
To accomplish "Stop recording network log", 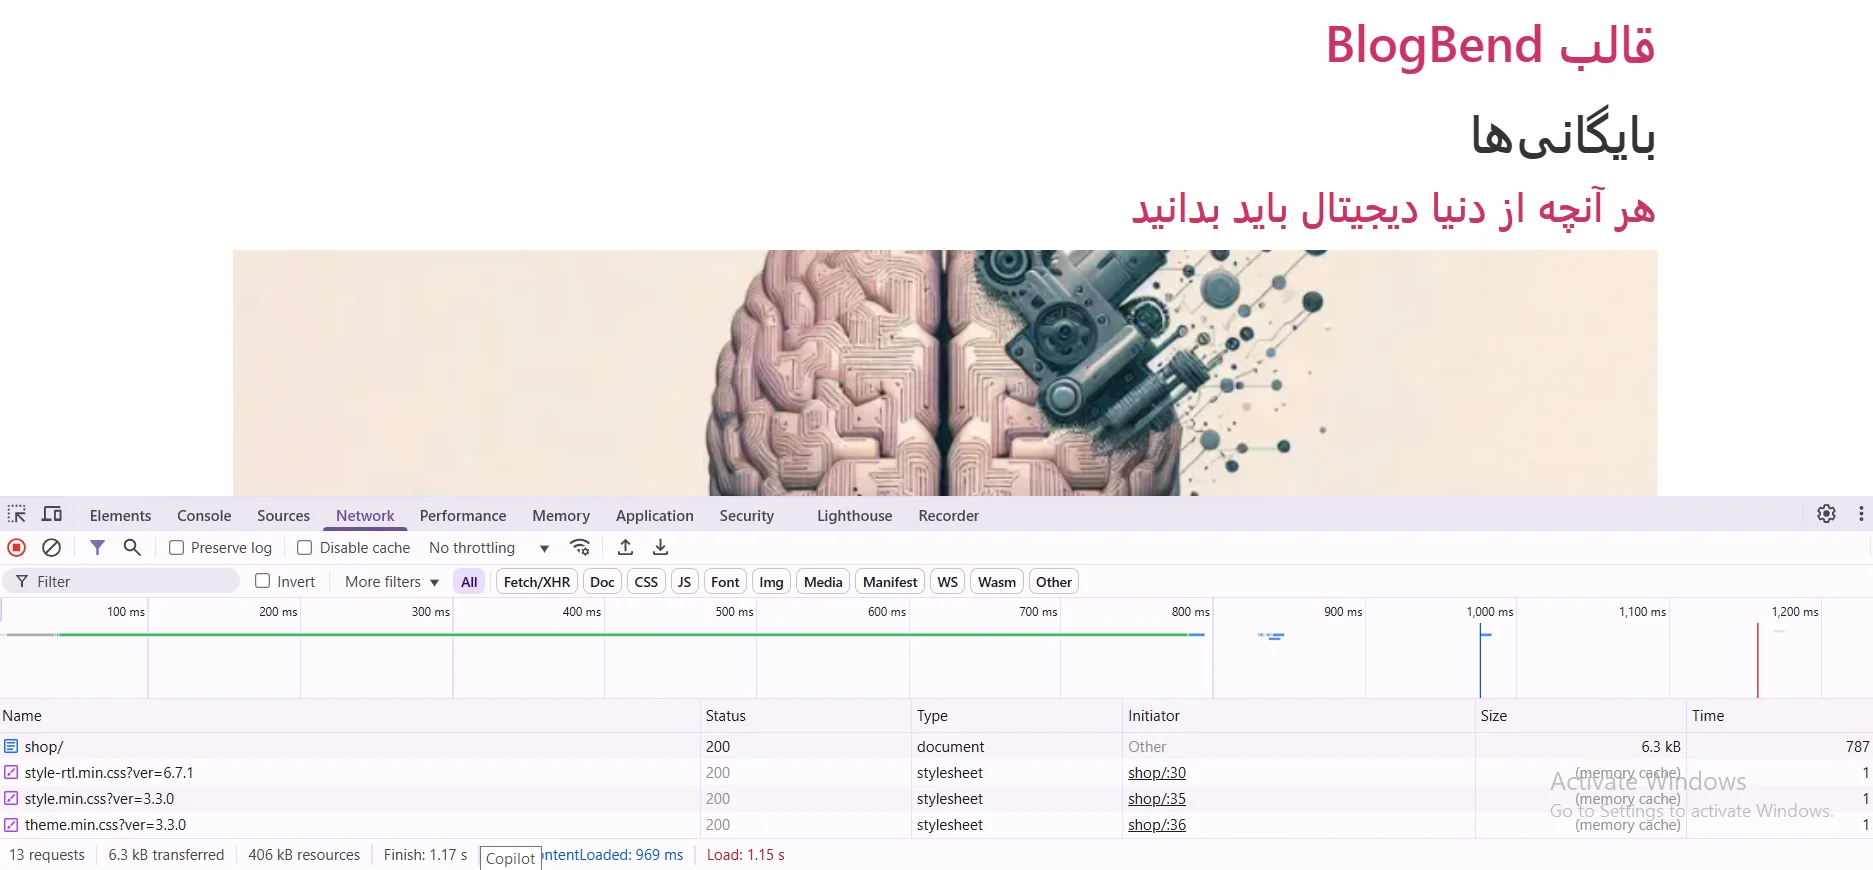I will coord(17,547).
